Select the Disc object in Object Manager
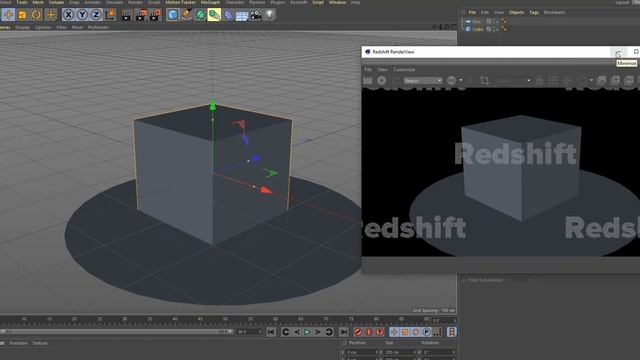This screenshot has width=640, height=360. [477, 22]
